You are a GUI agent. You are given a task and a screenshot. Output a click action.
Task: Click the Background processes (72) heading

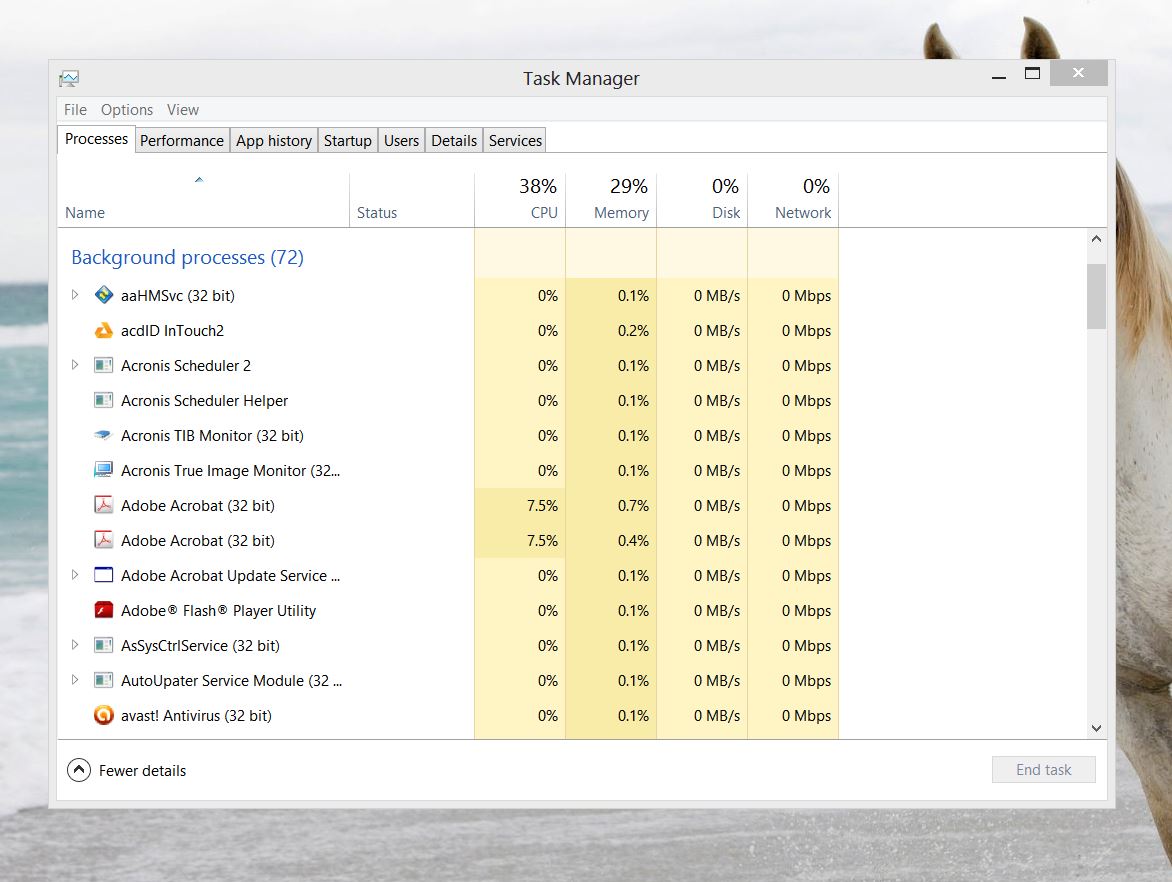click(x=188, y=257)
